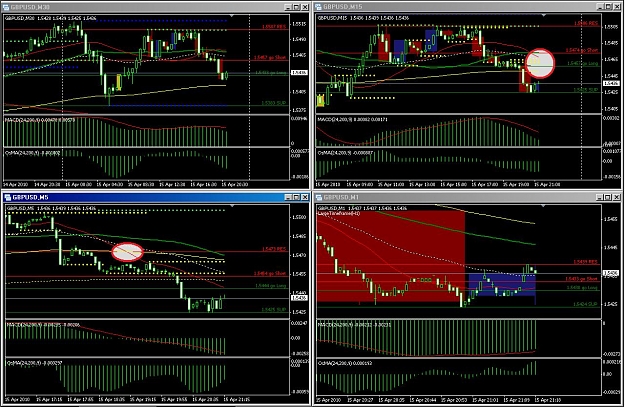Click the current price tag on M30 price axis

pyautogui.click(x=299, y=73)
